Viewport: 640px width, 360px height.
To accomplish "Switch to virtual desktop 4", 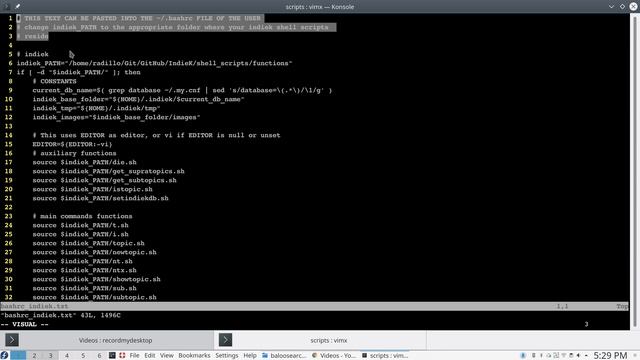I will point(67,356).
